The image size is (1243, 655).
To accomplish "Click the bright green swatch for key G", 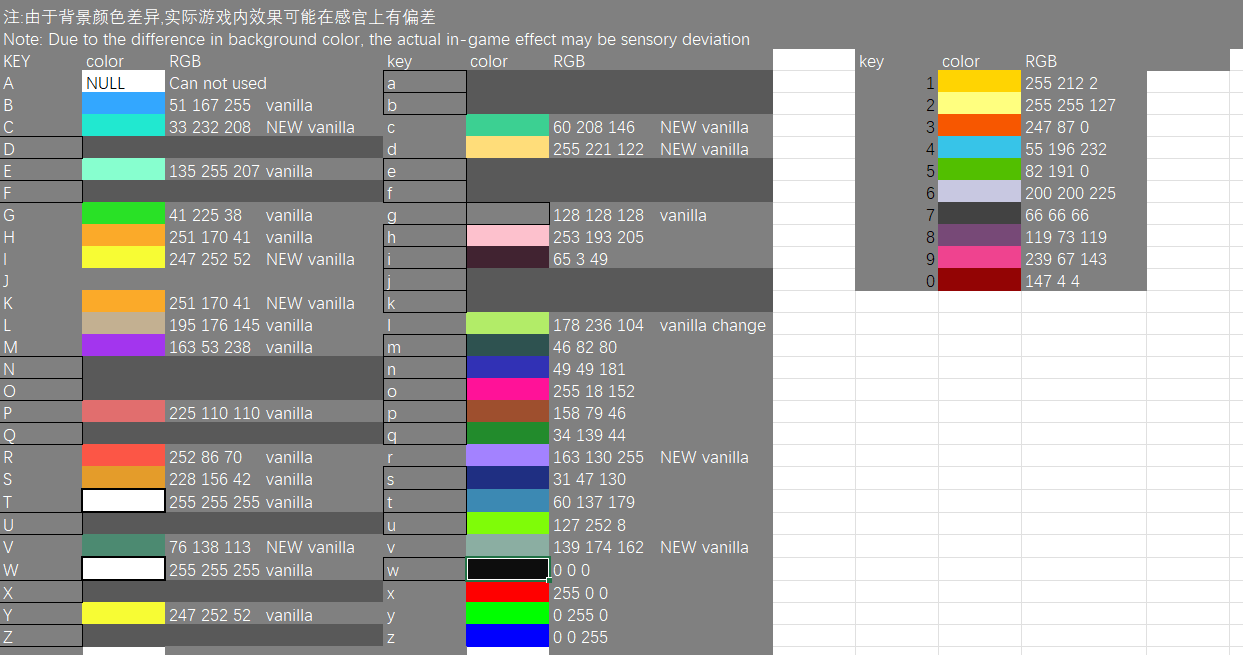I will coord(123,215).
